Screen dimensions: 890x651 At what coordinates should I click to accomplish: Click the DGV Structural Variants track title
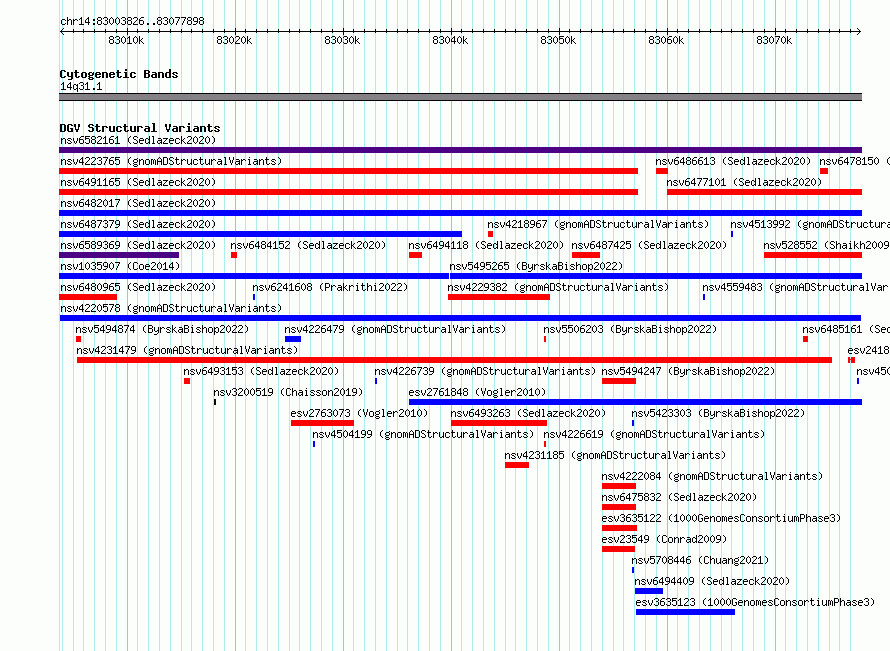(x=140, y=128)
